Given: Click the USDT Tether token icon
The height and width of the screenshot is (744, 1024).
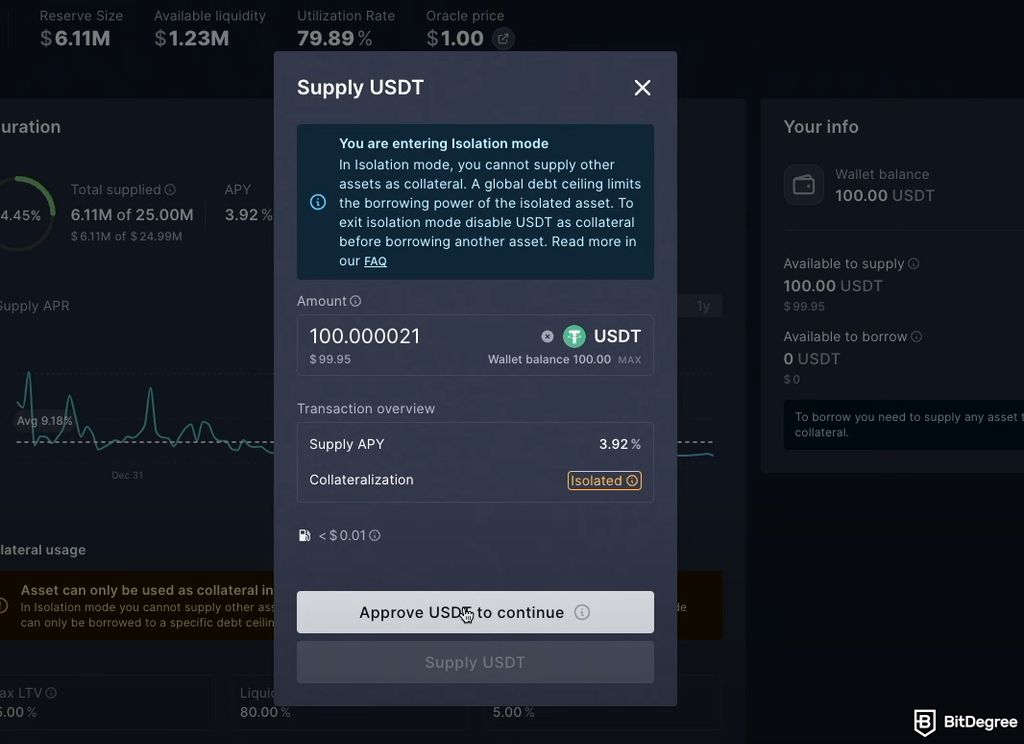Looking at the screenshot, I should [574, 336].
